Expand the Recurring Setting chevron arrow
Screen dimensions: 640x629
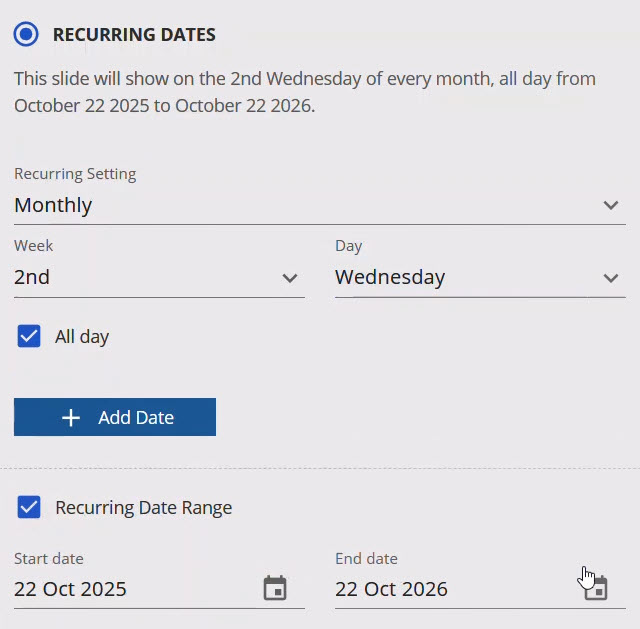[611, 205]
